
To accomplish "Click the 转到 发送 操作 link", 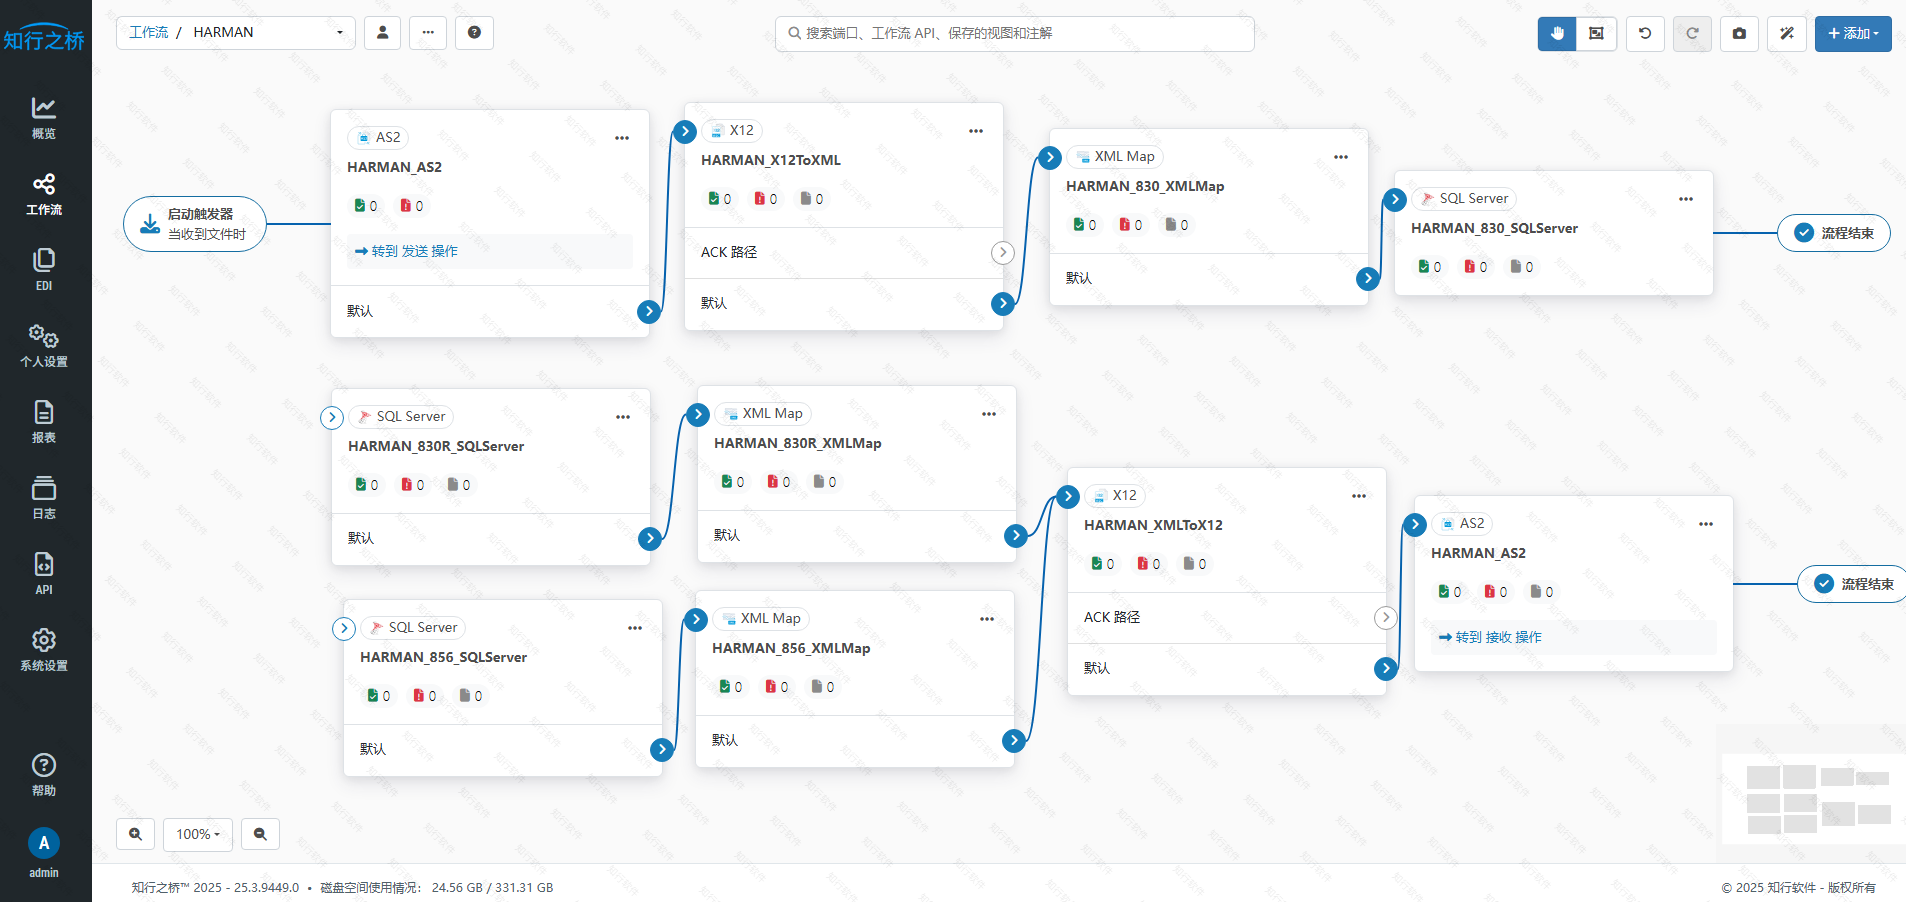I will click(406, 251).
